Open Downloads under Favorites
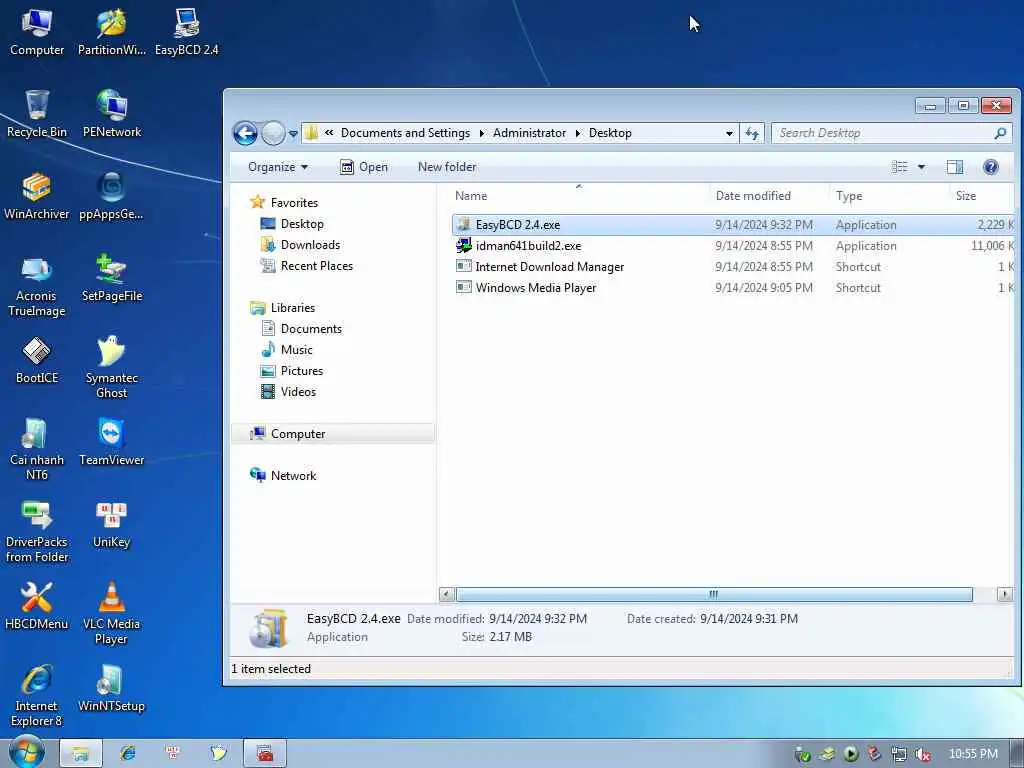The image size is (1024, 768). (310, 245)
